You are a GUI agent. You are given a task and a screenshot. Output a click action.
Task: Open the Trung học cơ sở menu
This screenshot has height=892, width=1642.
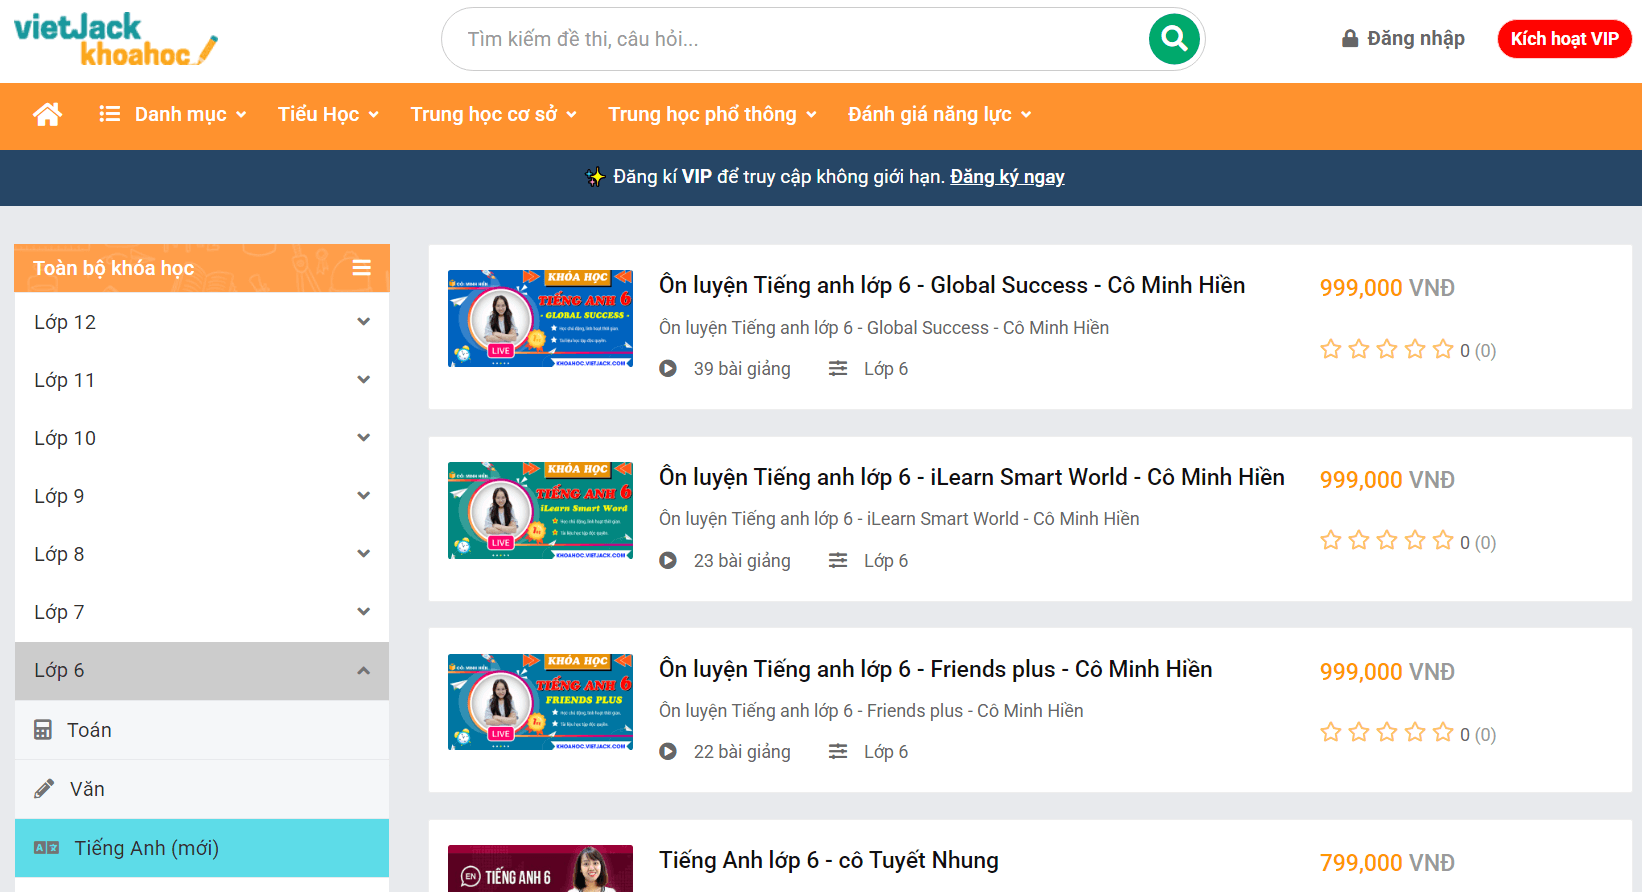[494, 114]
